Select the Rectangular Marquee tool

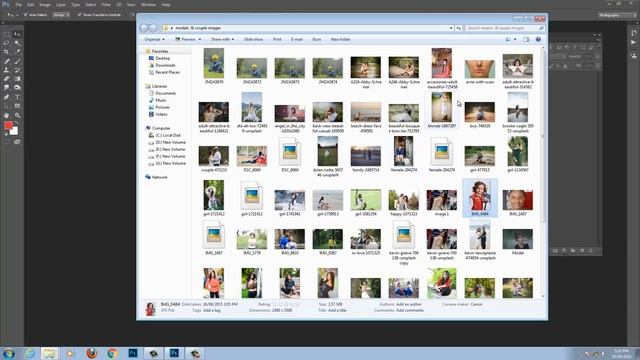[7, 34]
